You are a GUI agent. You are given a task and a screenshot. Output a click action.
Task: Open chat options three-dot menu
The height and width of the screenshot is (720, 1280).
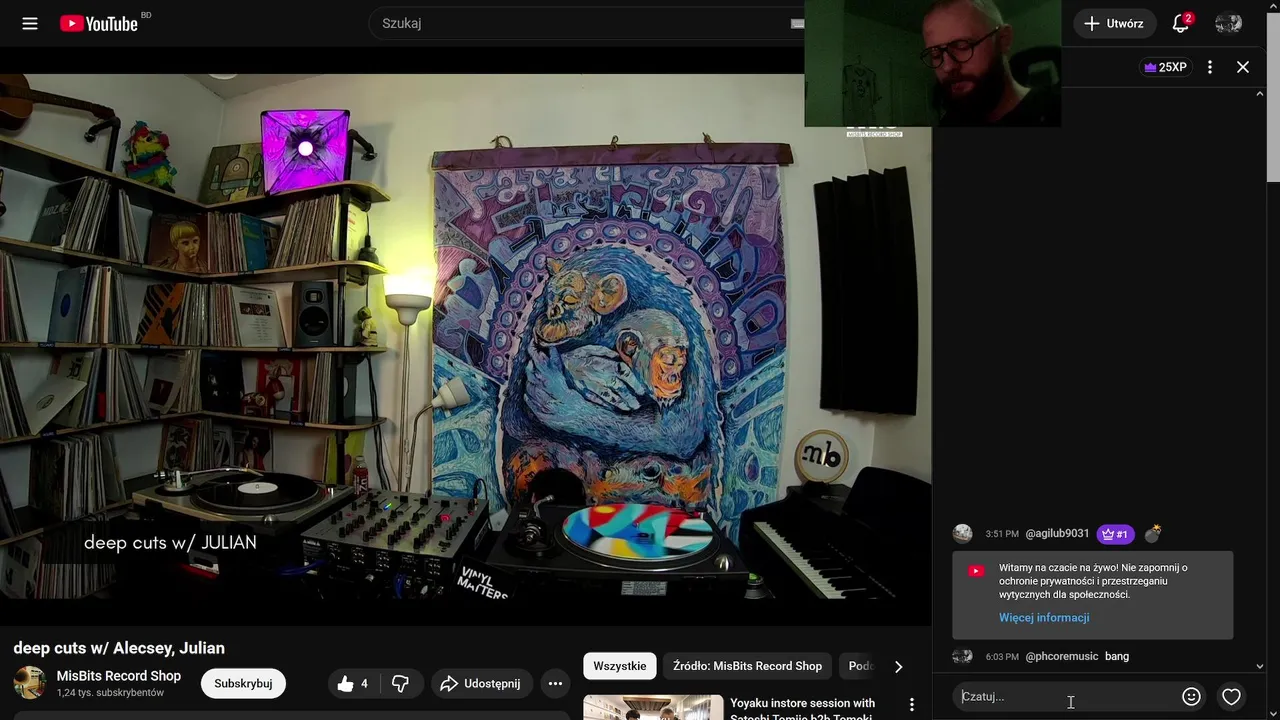coord(1210,67)
